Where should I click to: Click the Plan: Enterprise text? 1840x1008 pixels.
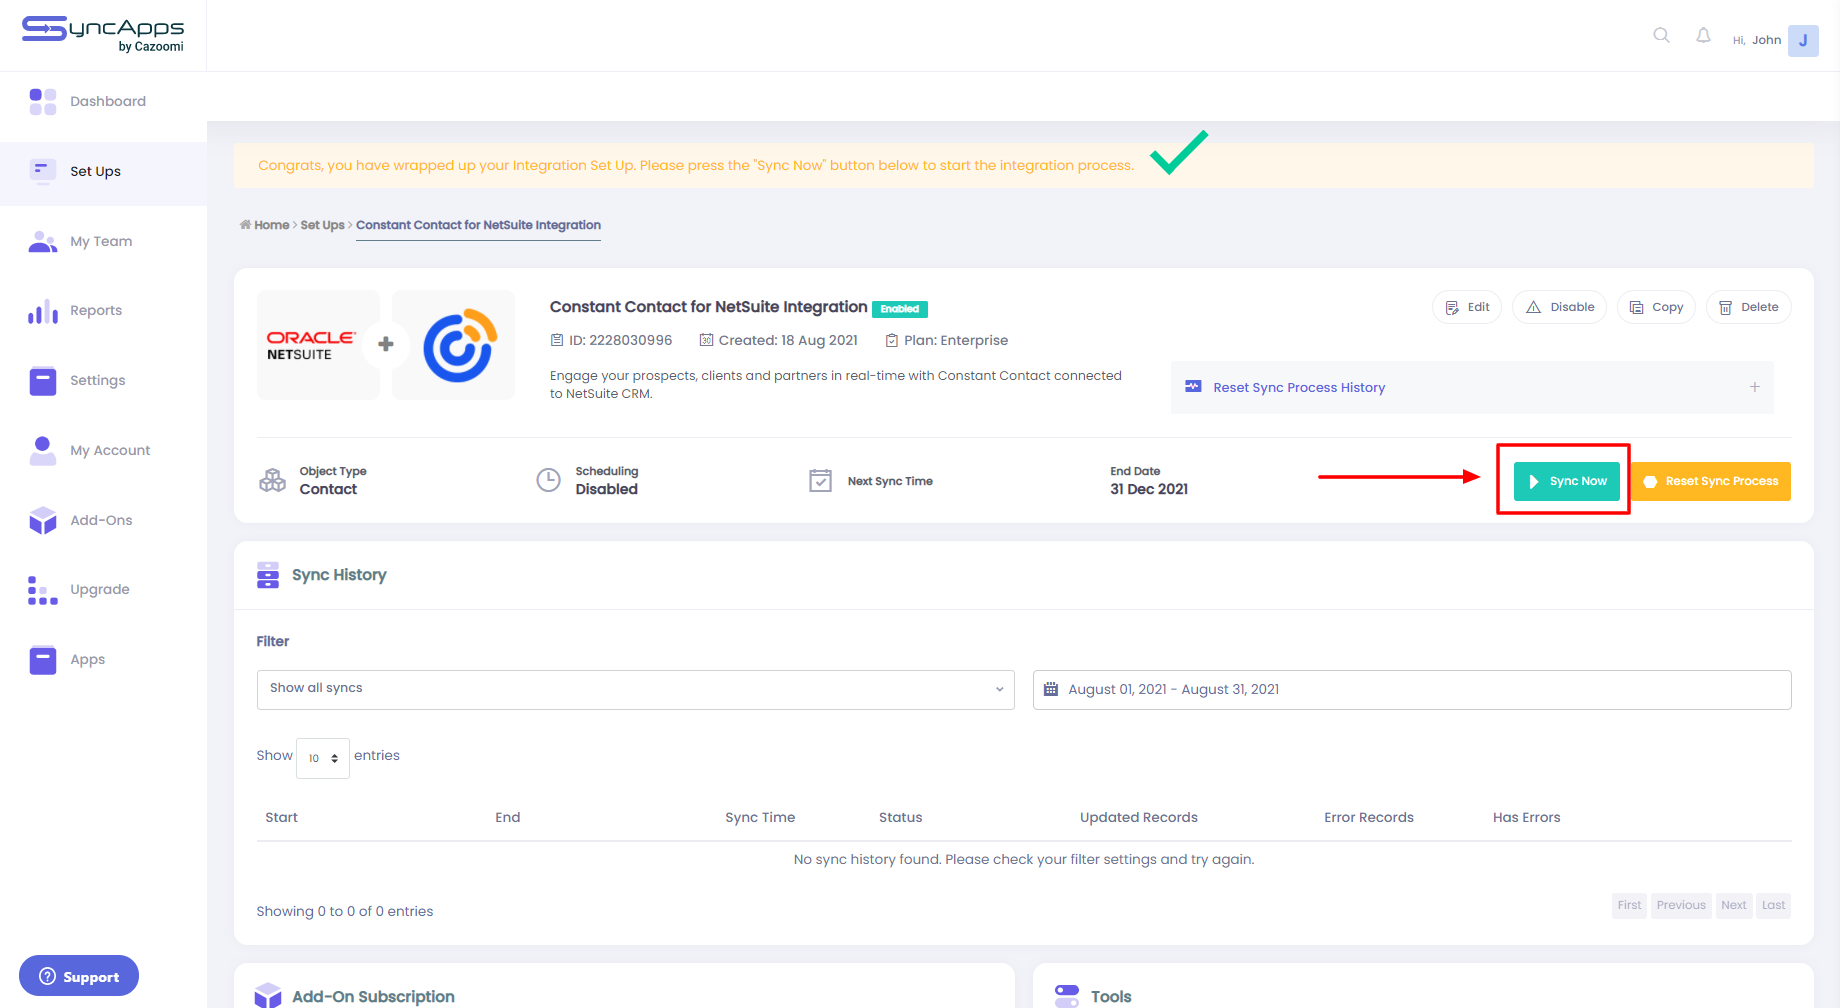[956, 340]
